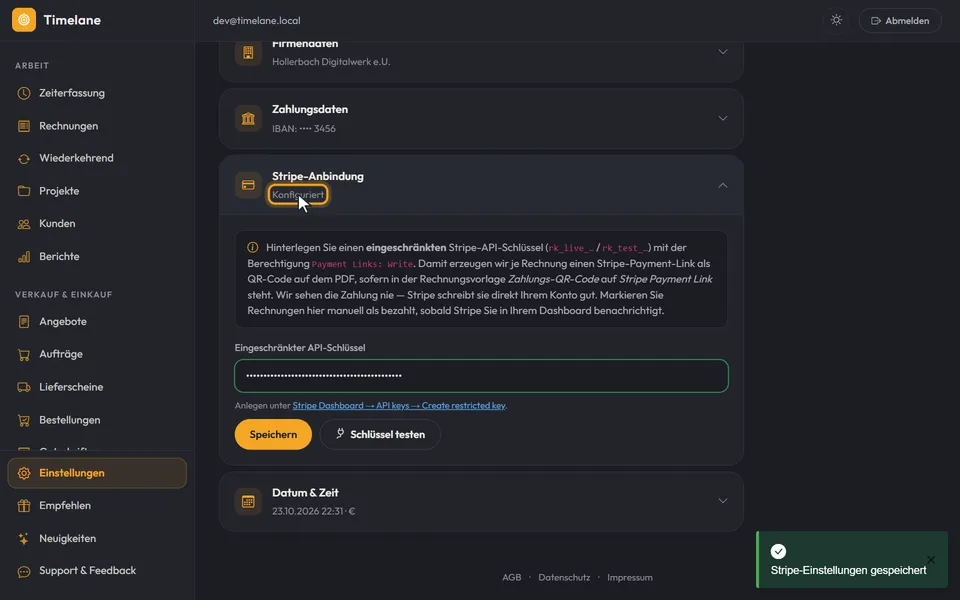Image resolution: width=960 pixels, height=600 pixels.
Task: Click the Timelane logo icon
Action: pos(24,20)
